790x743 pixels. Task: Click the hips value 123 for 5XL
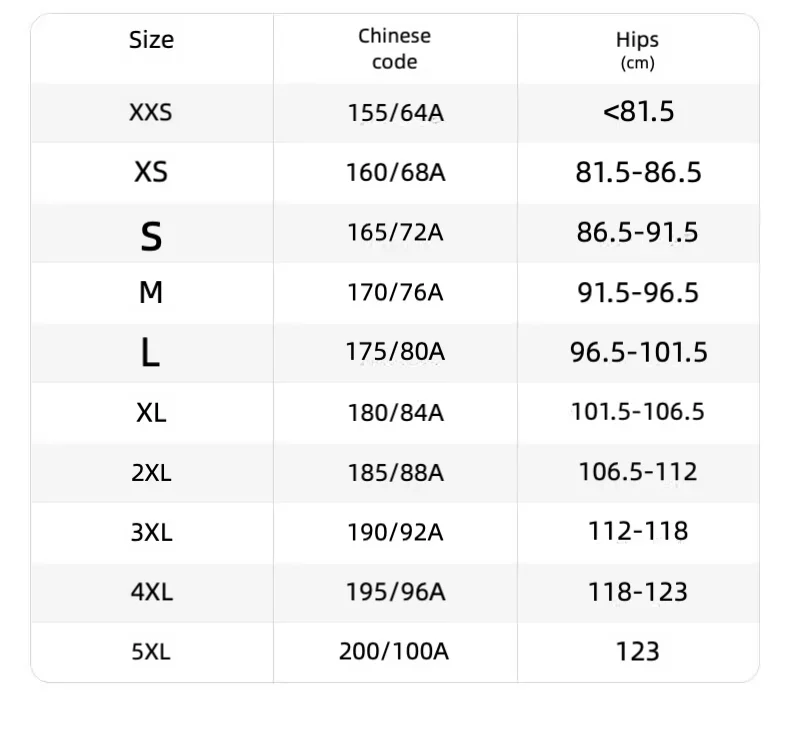[x=638, y=652]
